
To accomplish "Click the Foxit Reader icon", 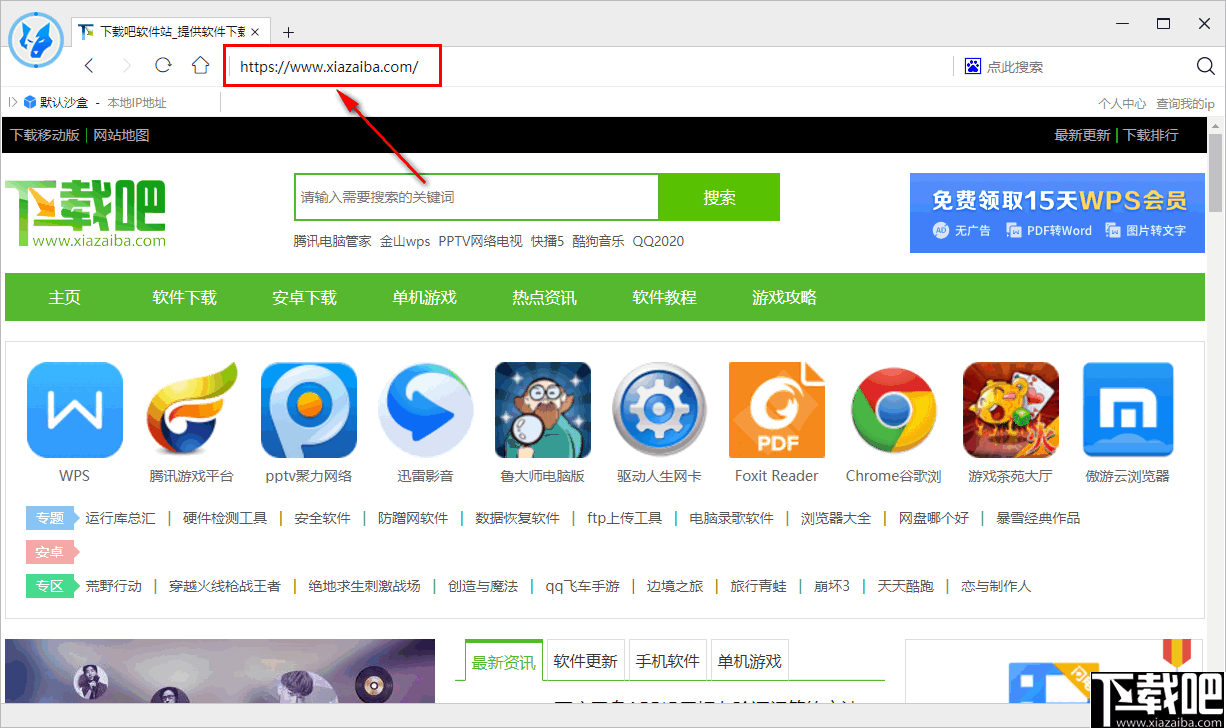I will pyautogui.click(x=776, y=409).
